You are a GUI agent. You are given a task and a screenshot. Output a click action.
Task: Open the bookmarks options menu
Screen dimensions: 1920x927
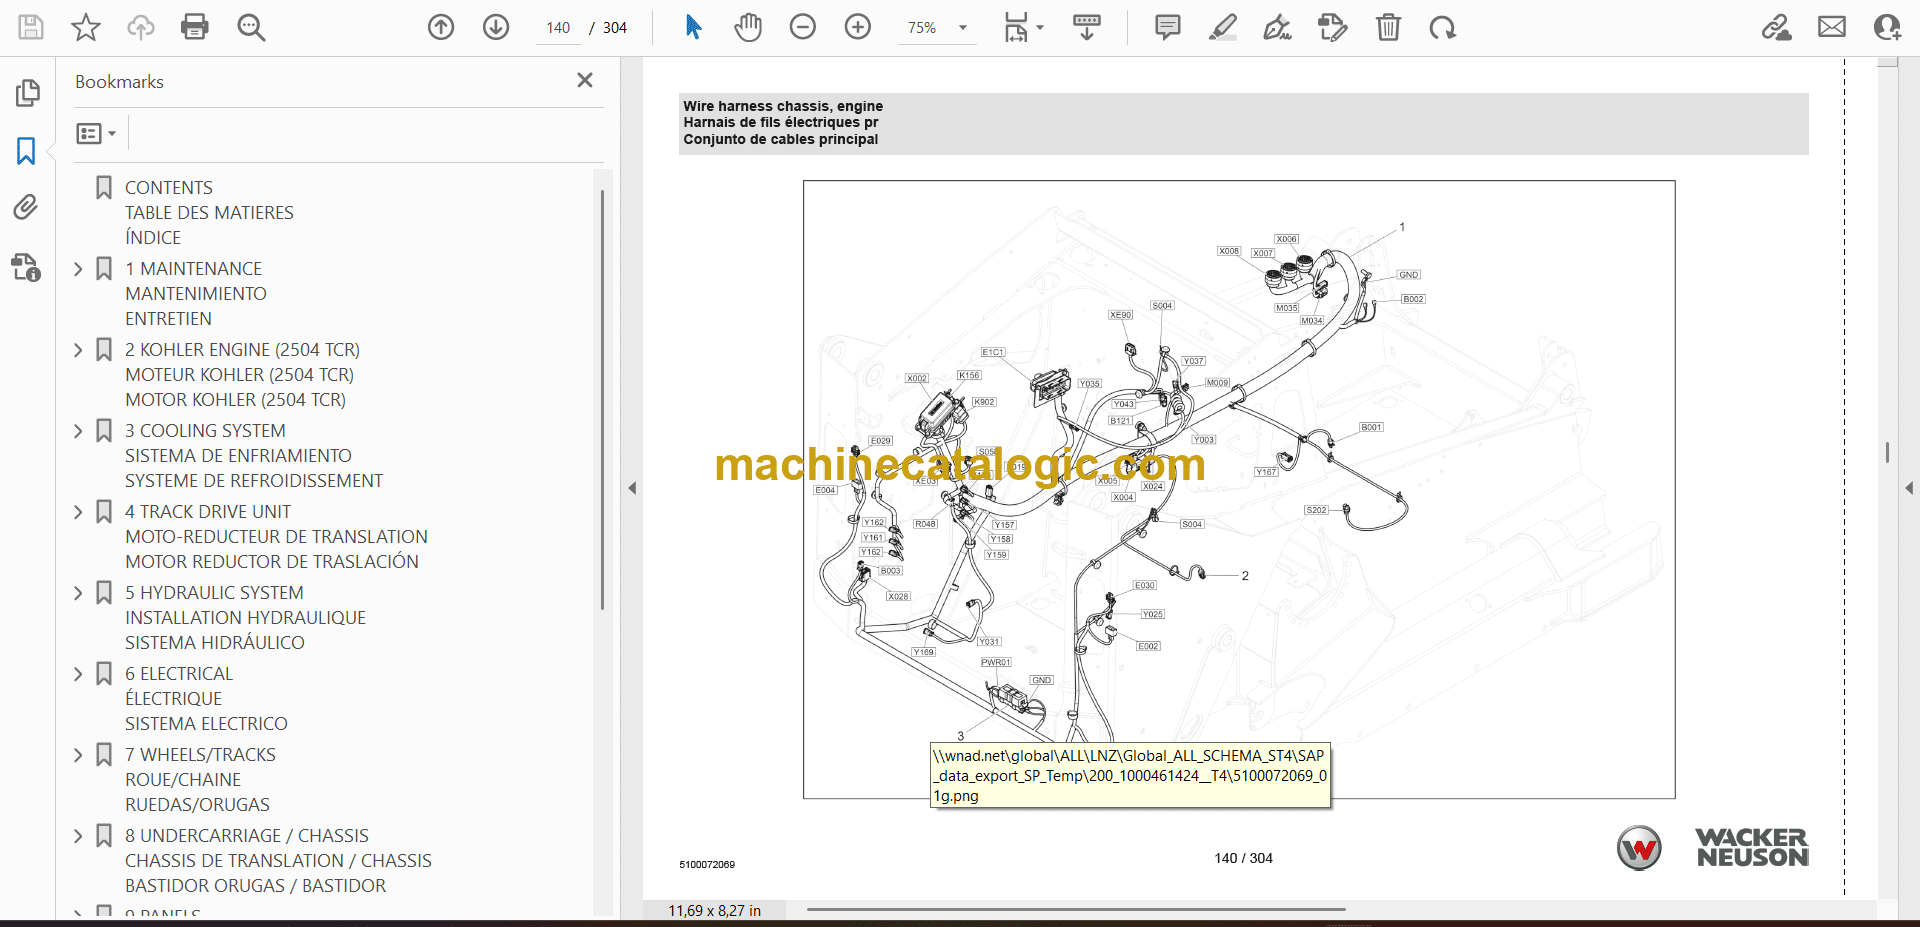point(97,133)
